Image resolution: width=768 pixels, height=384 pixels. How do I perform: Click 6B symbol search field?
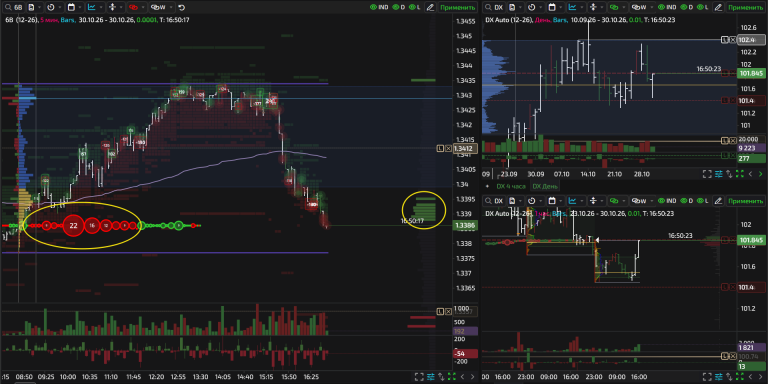14,7
